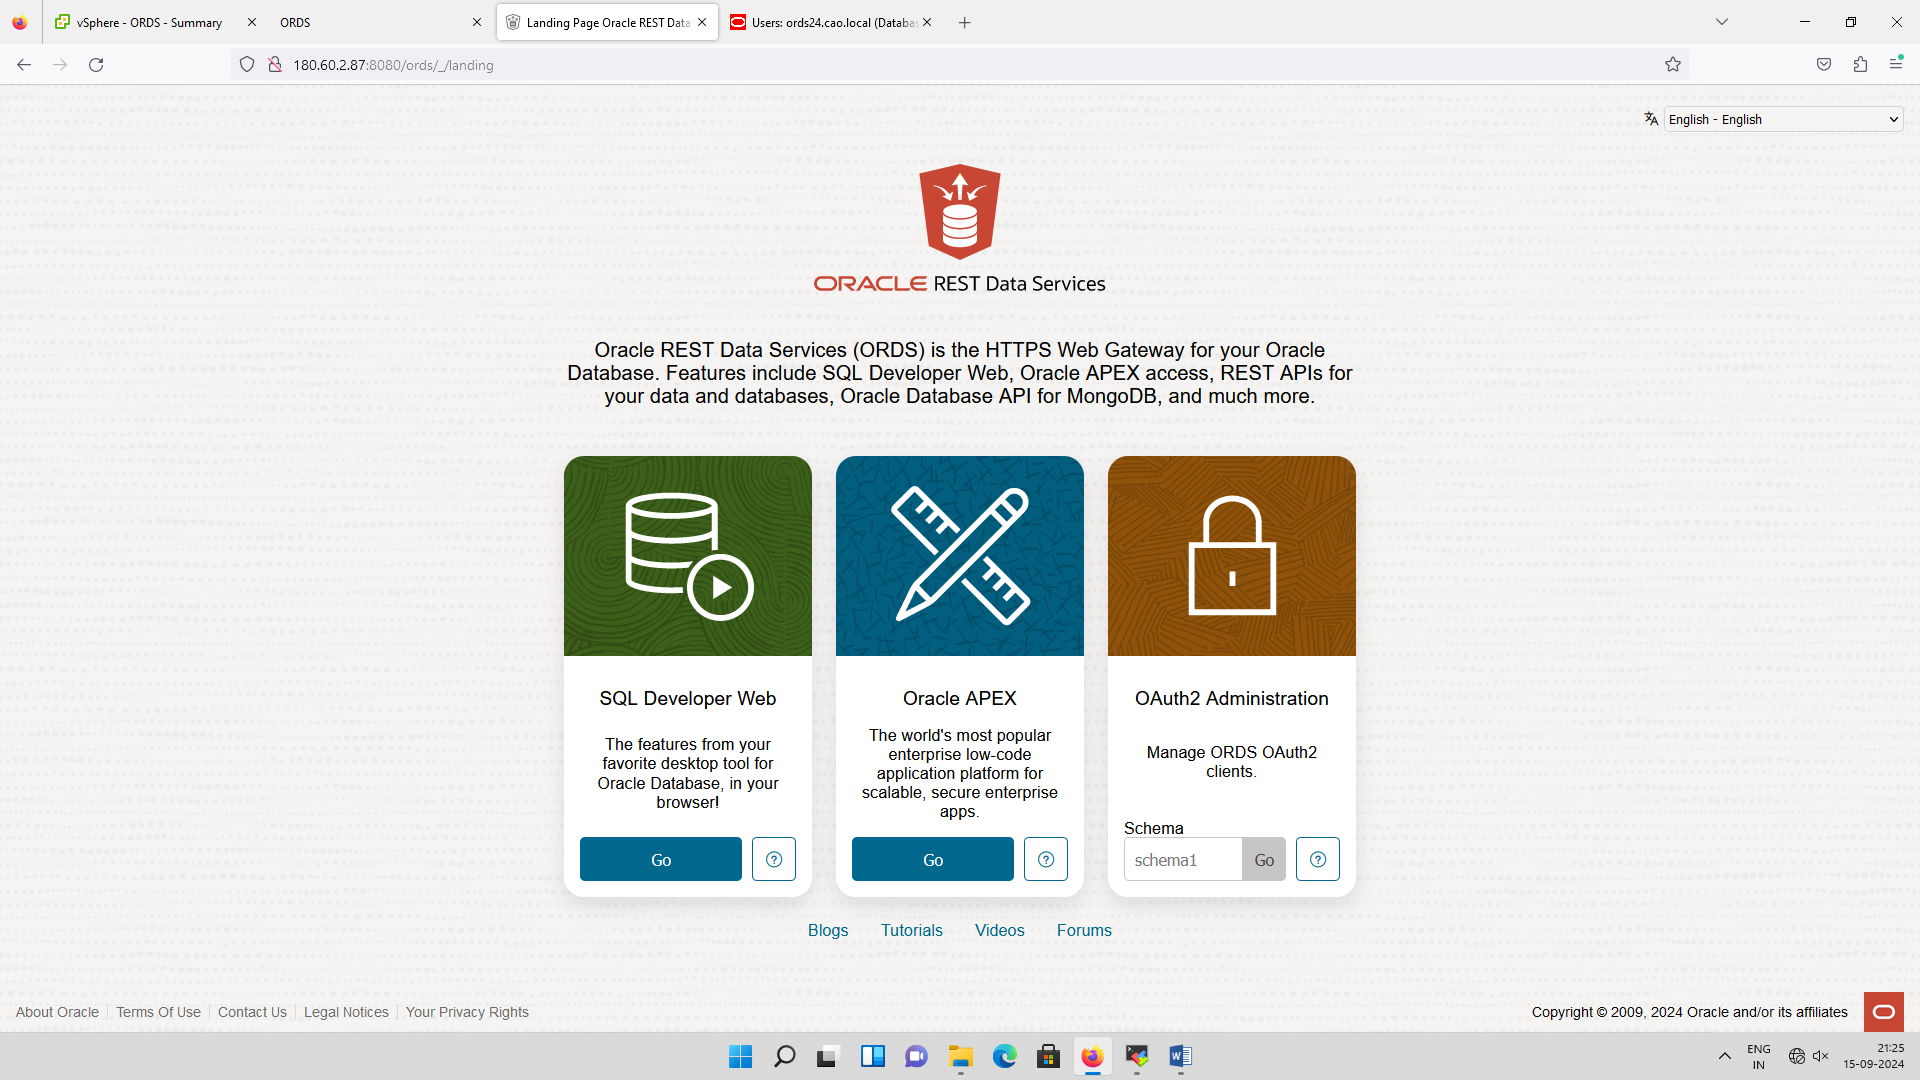Open the list all tabs chevron
The image size is (1920, 1080).
pyautogui.click(x=1722, y=22)
